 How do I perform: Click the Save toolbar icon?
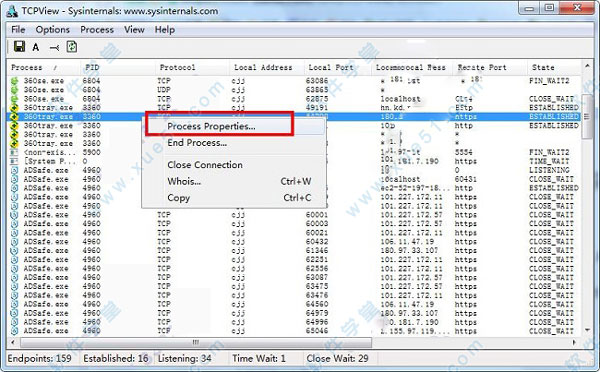pos(19,47)
